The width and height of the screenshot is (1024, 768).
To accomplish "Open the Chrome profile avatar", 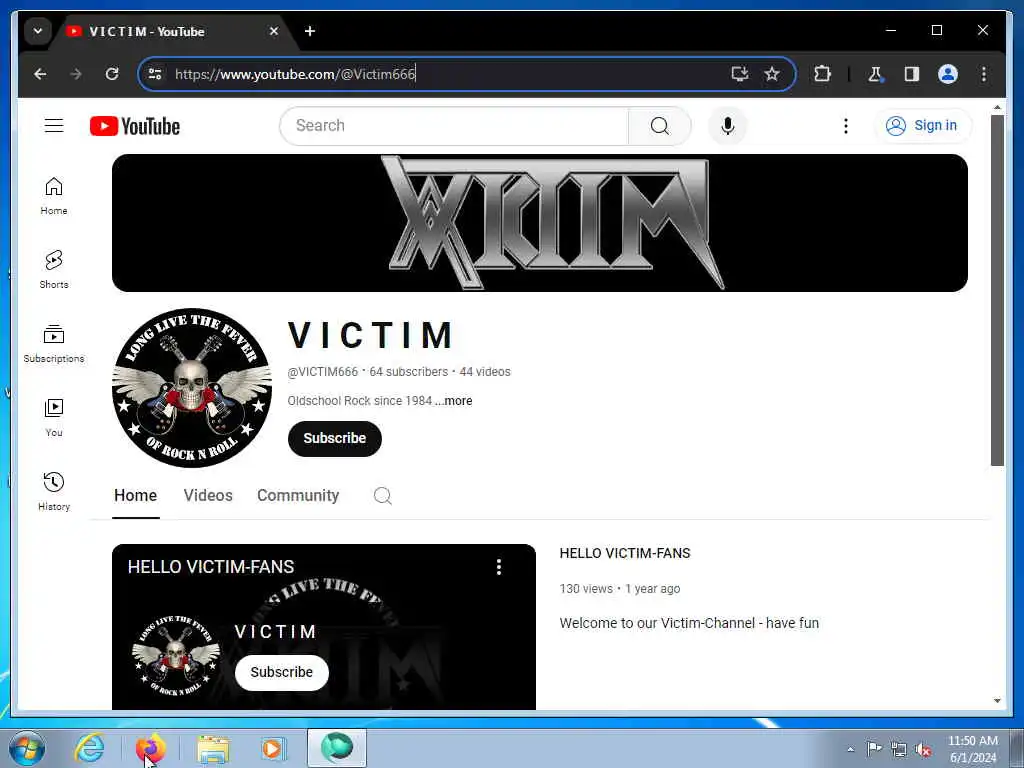I will pyautogui.click(x=948, y=74).
